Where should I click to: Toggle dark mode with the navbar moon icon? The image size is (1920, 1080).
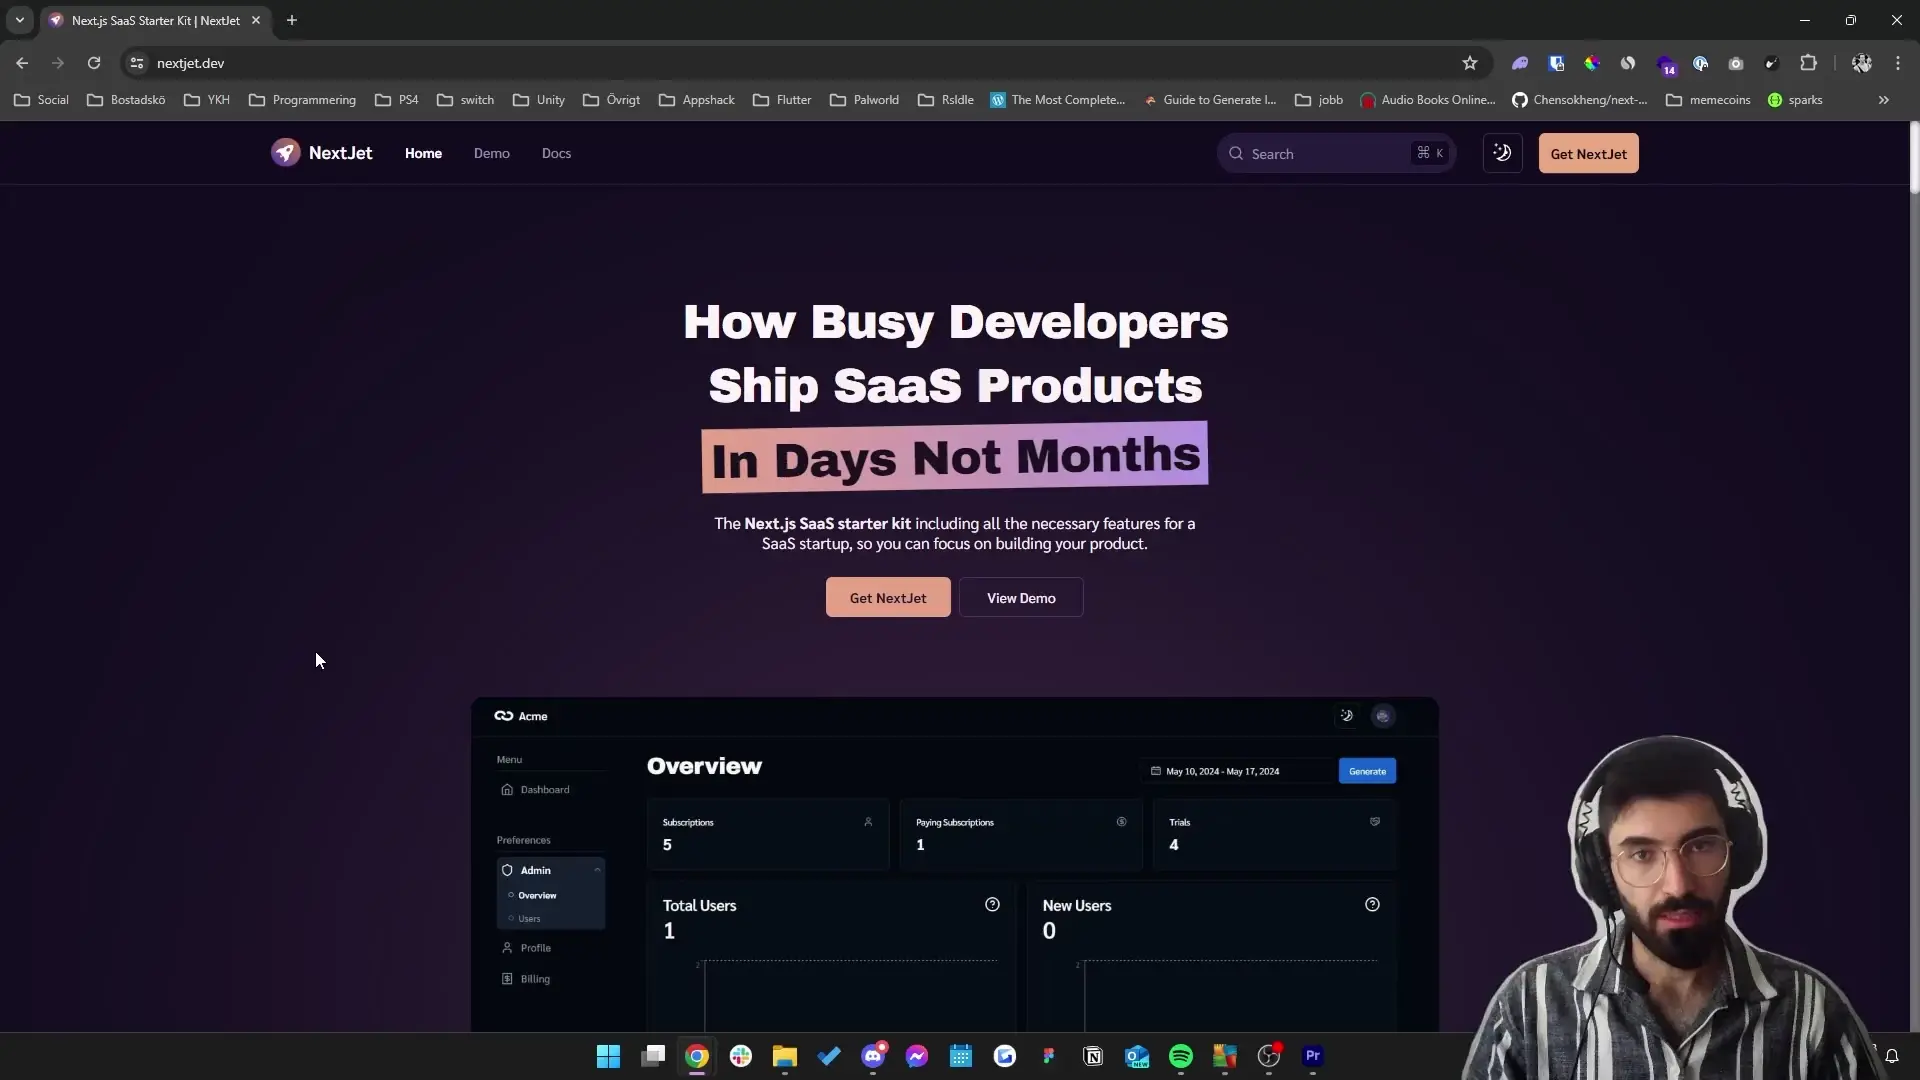coord(1502,152)
